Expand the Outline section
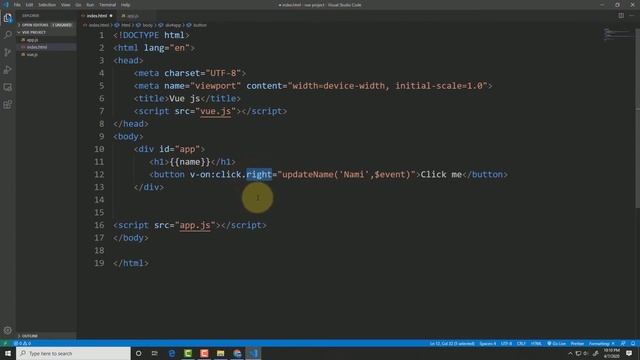 45,336
